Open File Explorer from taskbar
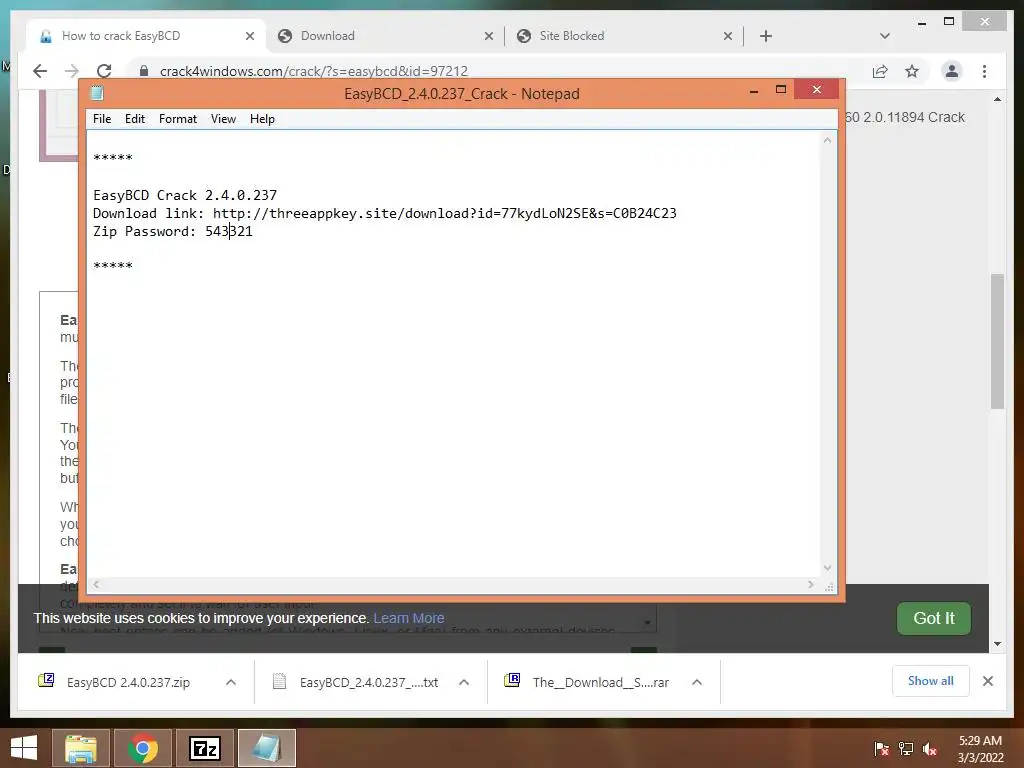This screenshot has height=768, width=1024. [80, 748]
